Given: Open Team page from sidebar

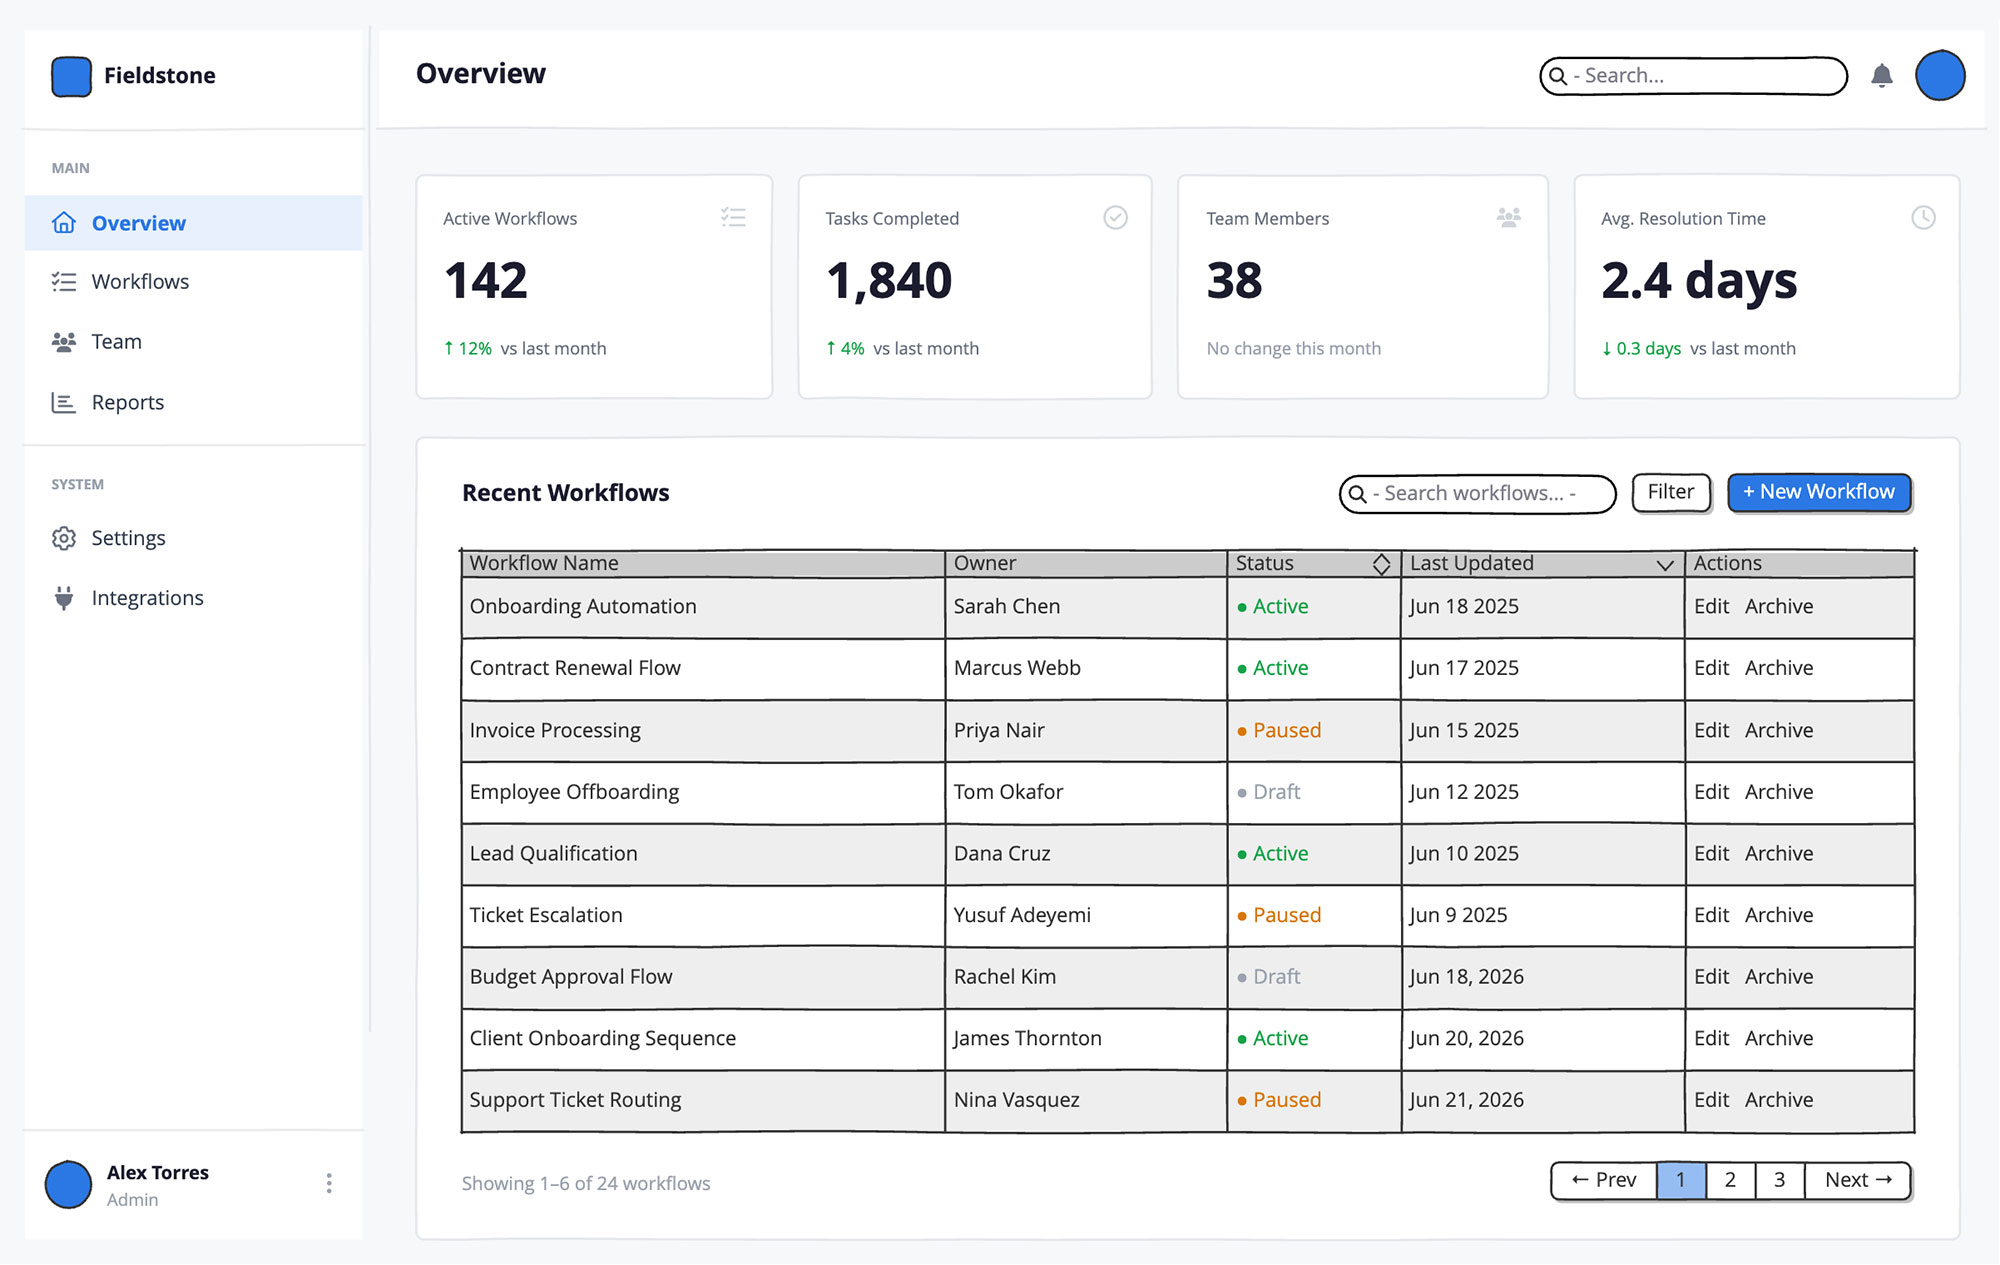Looking at the screenshot, I should (x=194, y=342).
